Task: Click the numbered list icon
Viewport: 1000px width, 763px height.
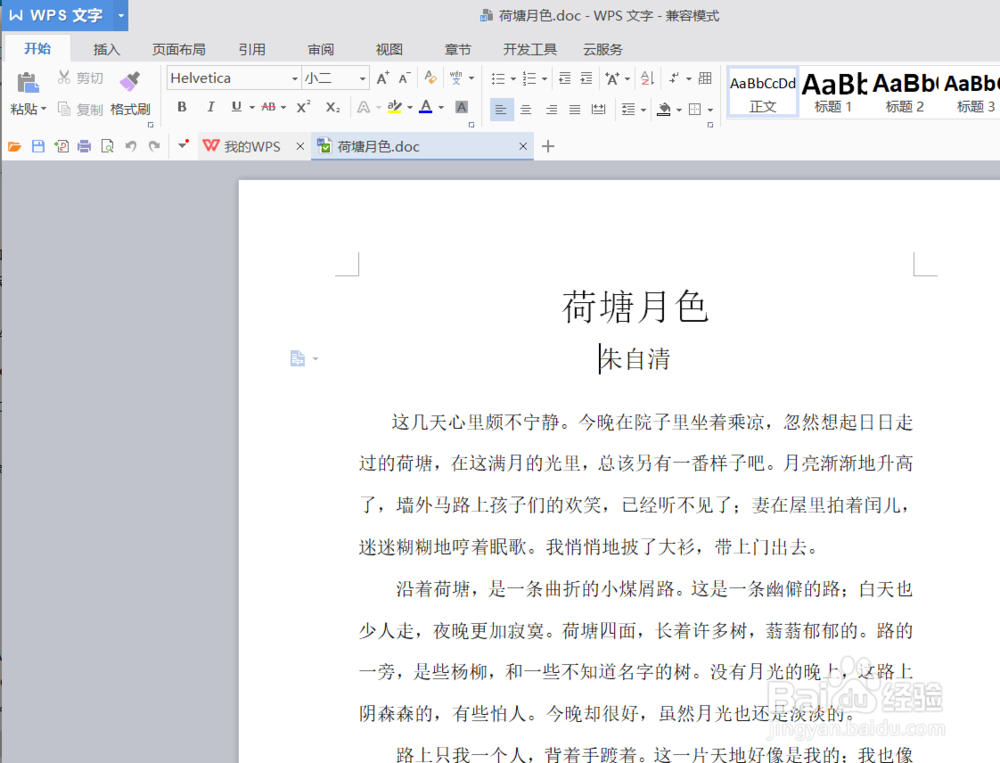Action: click(x=529, y=78)
